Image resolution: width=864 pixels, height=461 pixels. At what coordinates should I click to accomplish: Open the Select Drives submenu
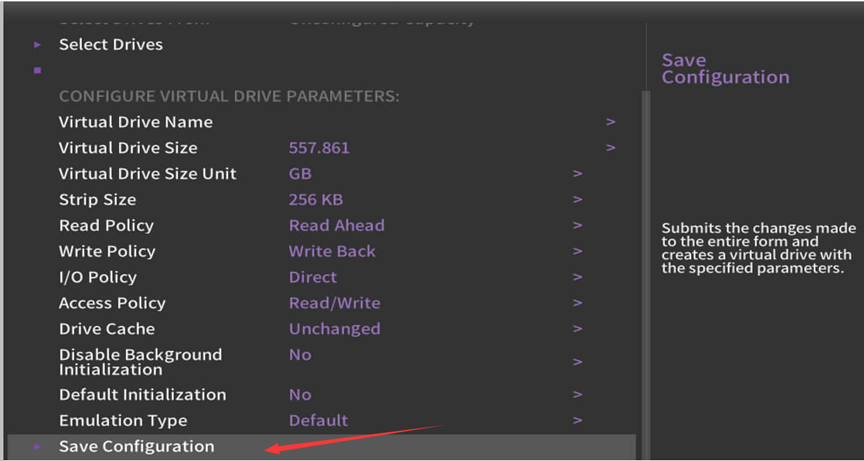110,45
